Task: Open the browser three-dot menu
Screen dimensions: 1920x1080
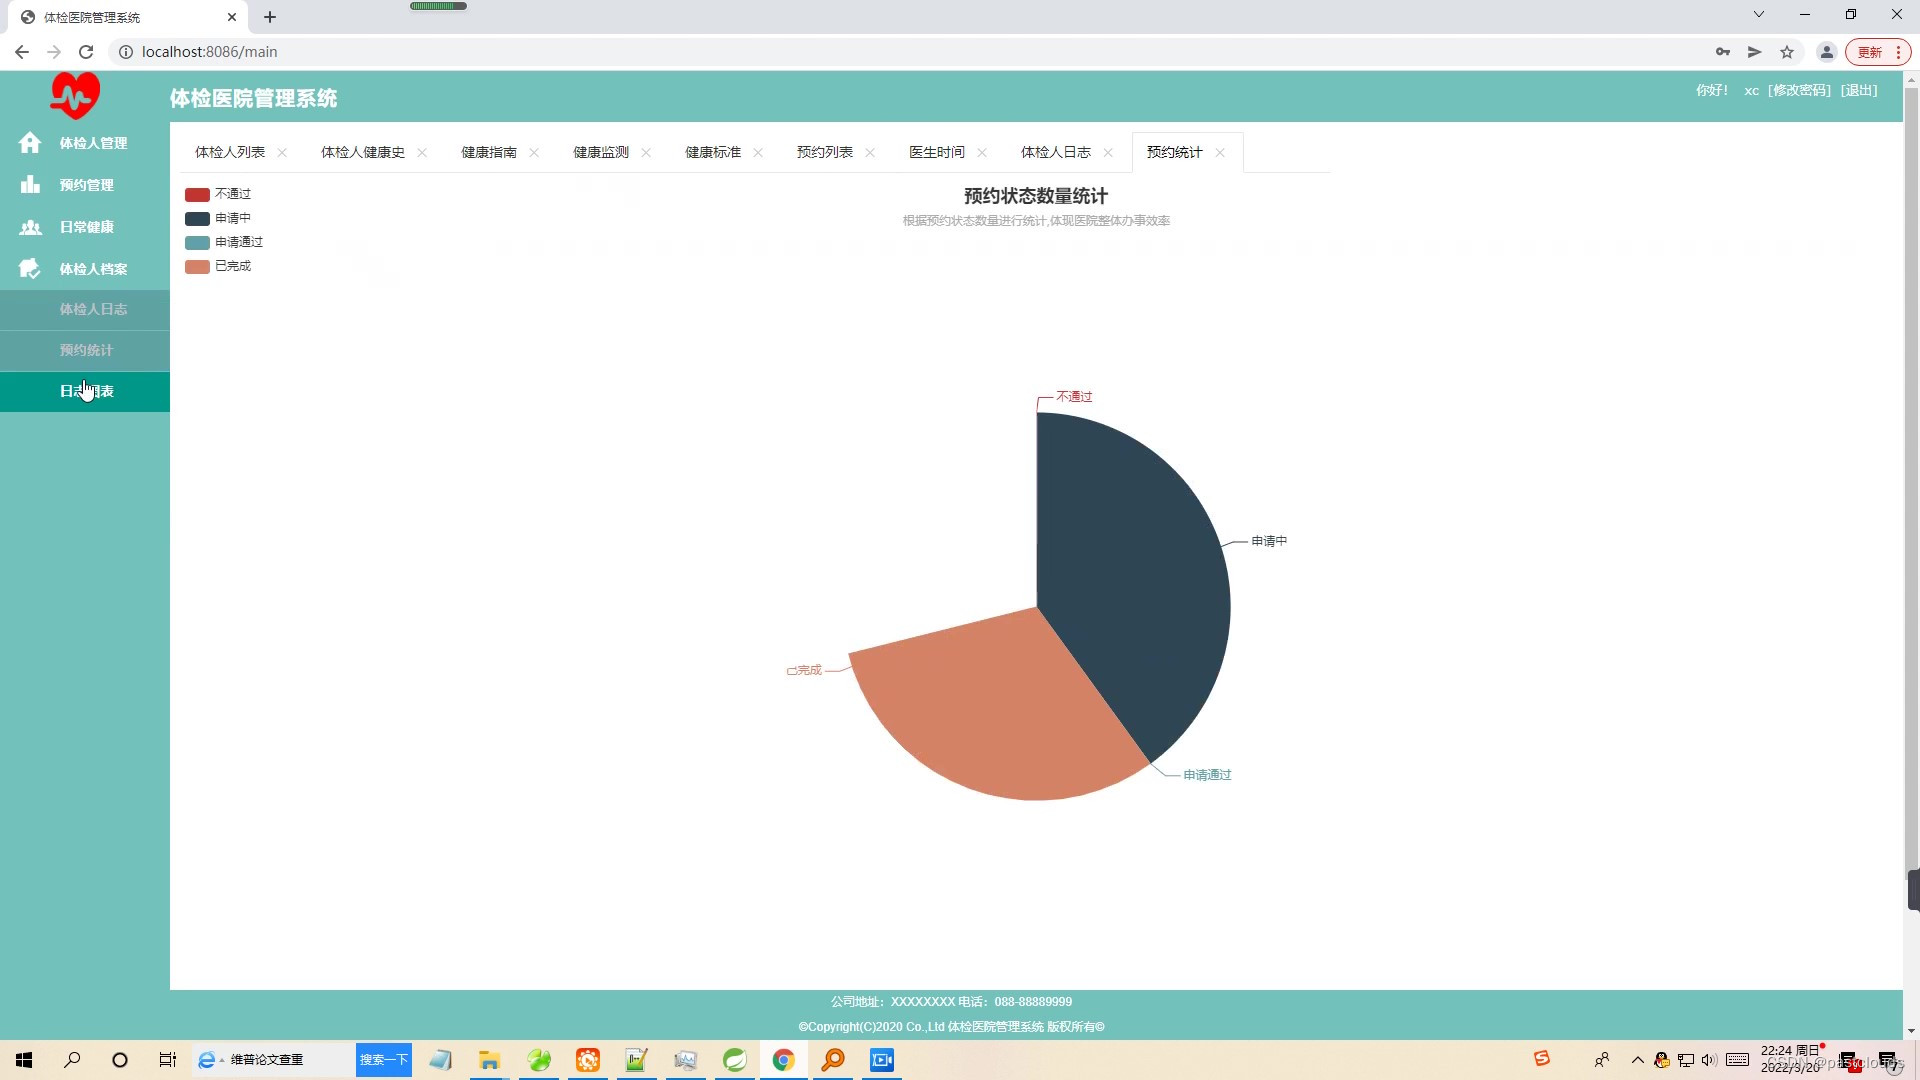Action: pyautogui.click(x=1898, y=51)
